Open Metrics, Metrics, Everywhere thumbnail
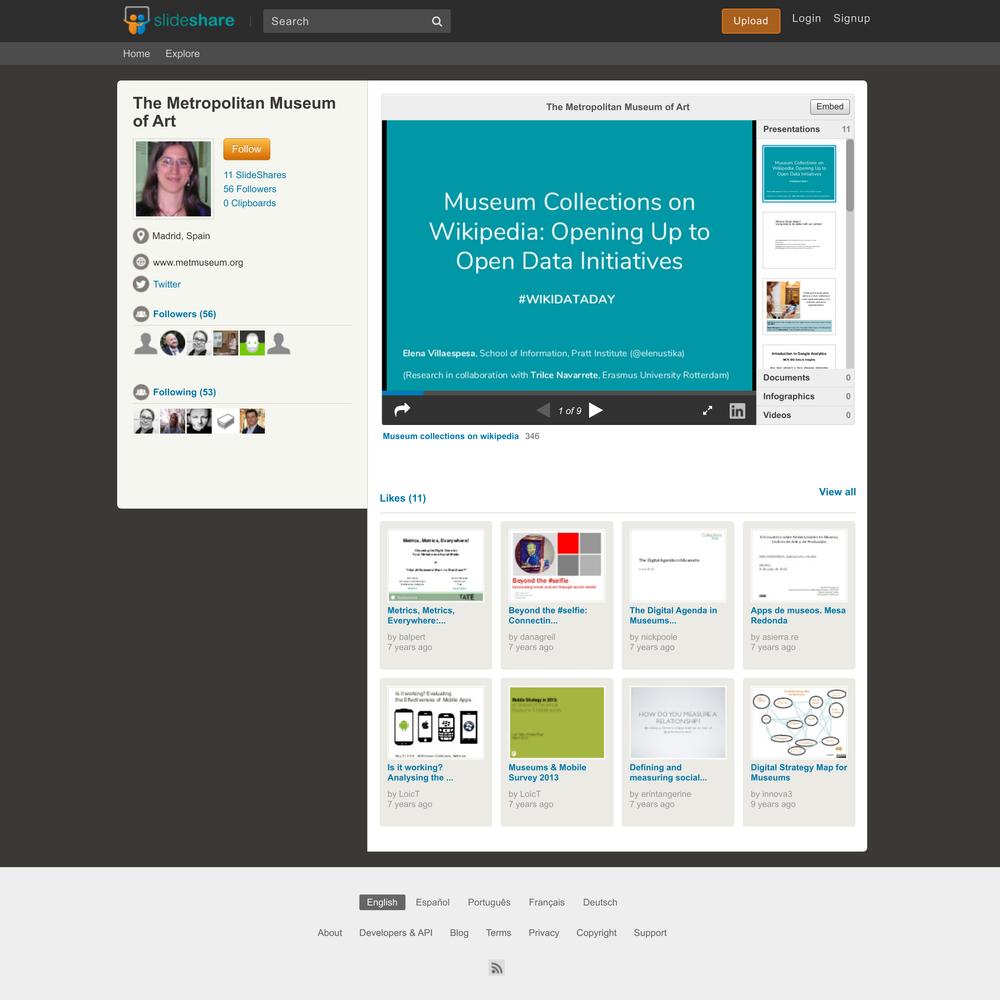 click(436, 566)
